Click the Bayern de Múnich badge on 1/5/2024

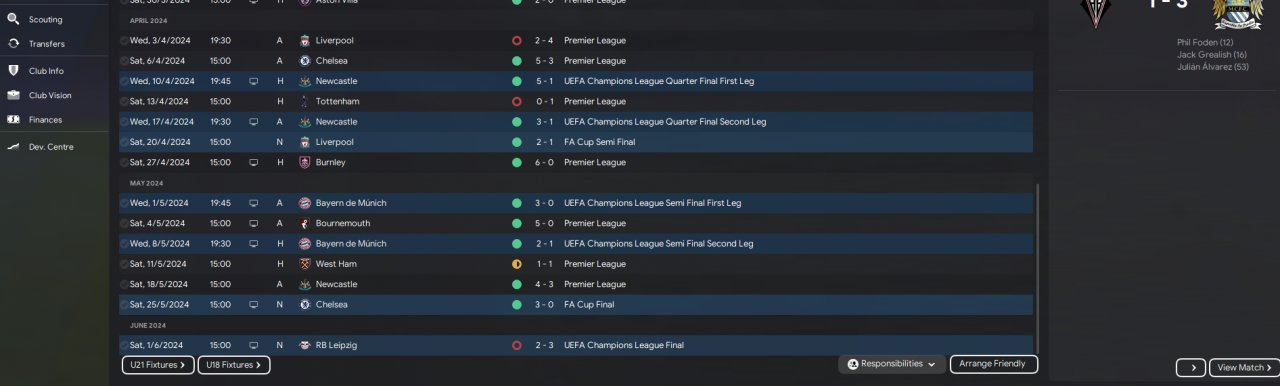click(x=305, y=203)
